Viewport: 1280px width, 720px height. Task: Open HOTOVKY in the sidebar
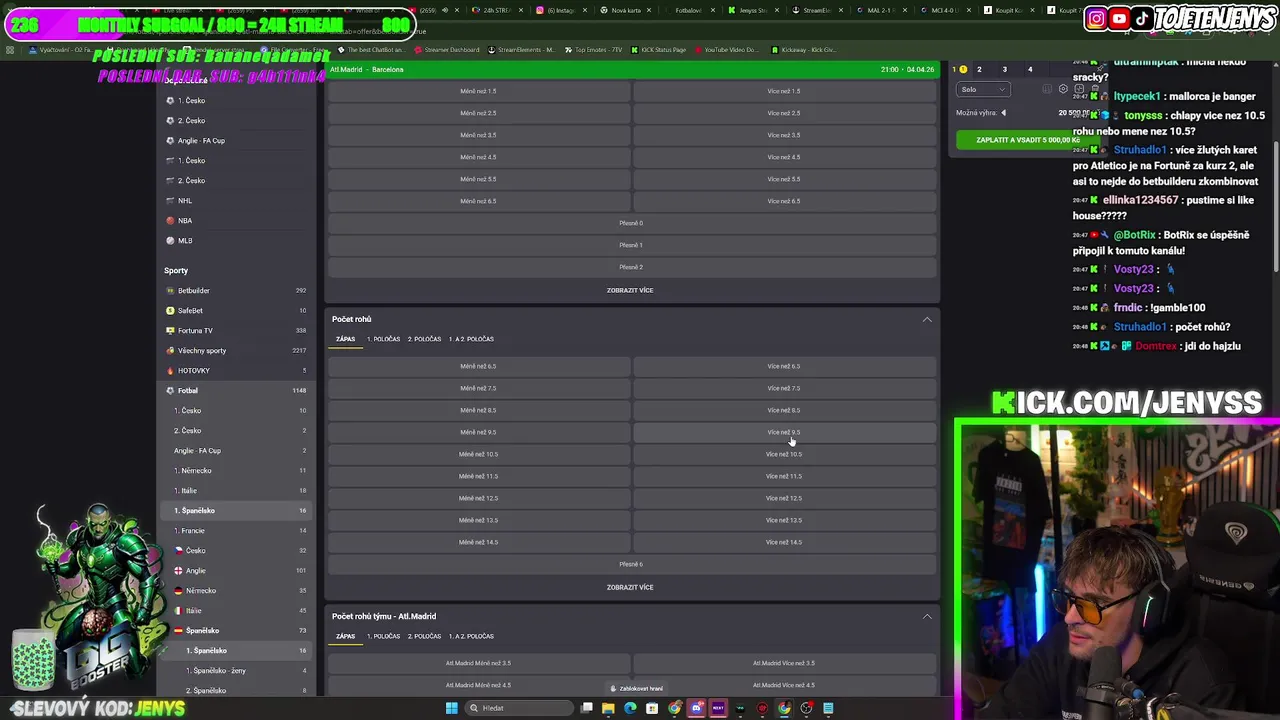click(236, 370)
